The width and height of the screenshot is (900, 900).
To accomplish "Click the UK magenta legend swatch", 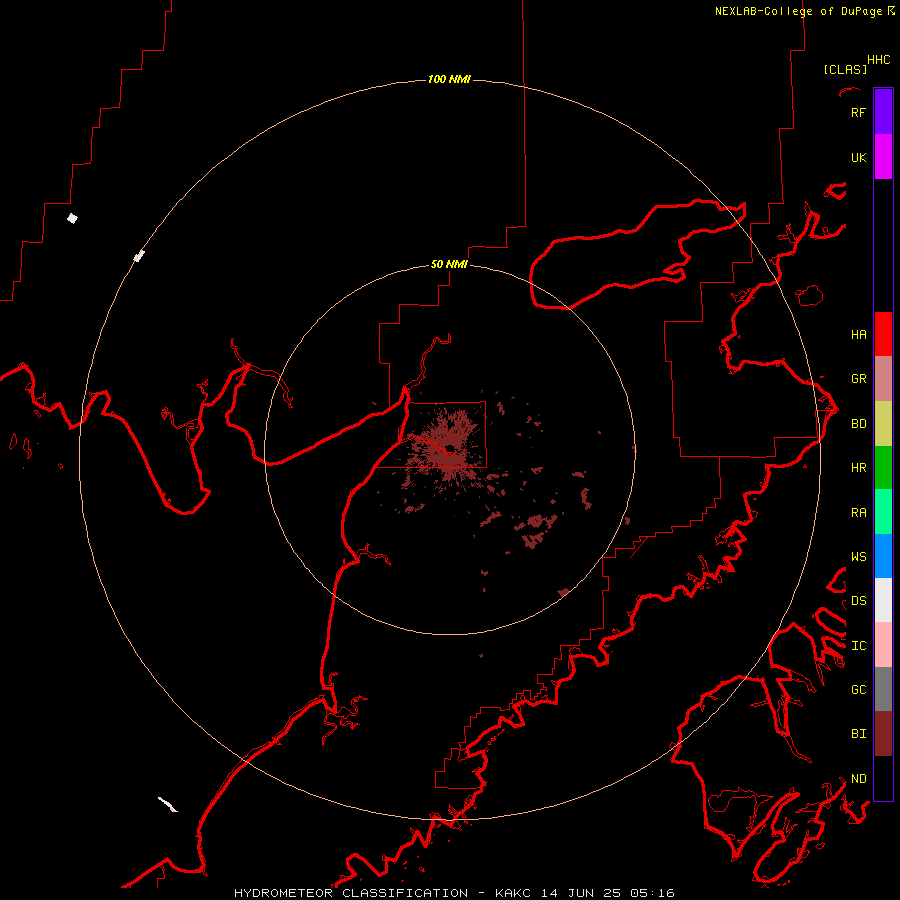I will tap(883, 157).
